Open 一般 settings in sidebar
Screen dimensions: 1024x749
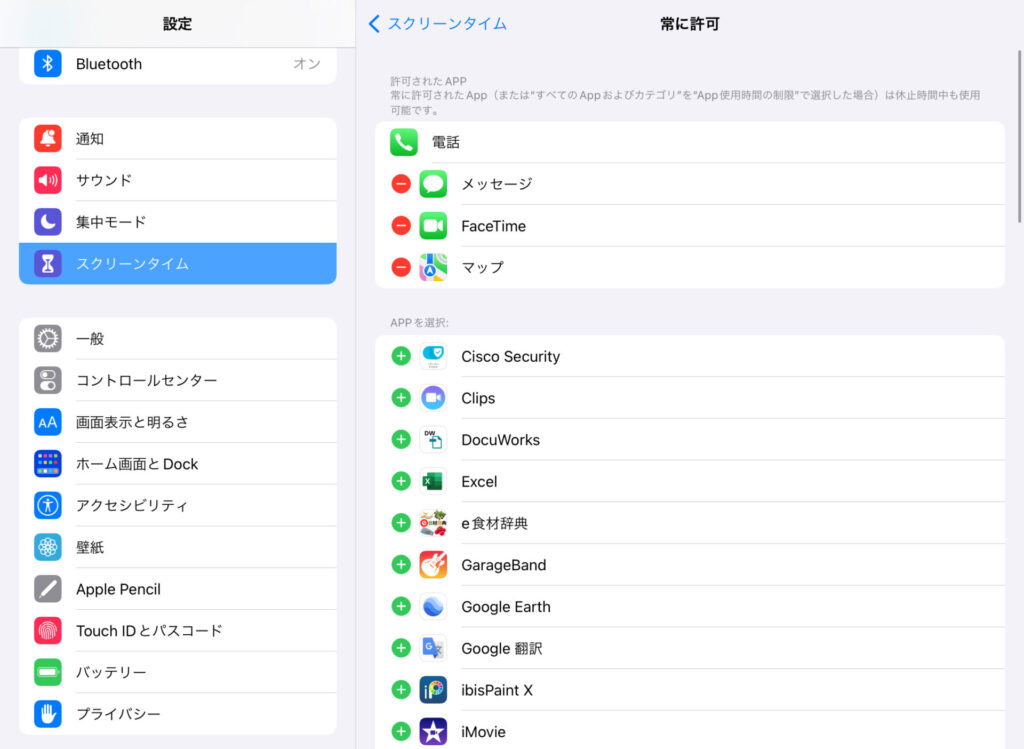point(177,339)
